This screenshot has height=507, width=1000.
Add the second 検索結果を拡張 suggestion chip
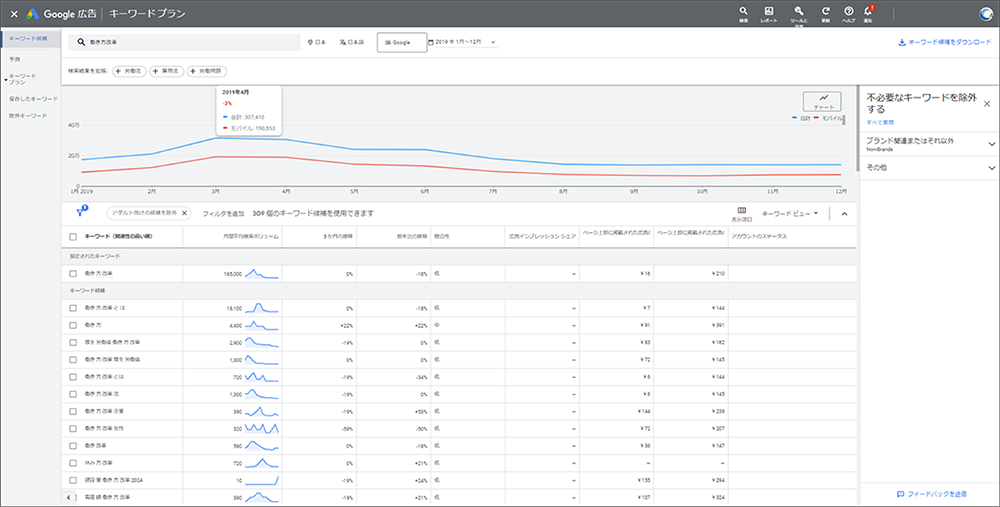pyautogui.click(x=167, y=71)
